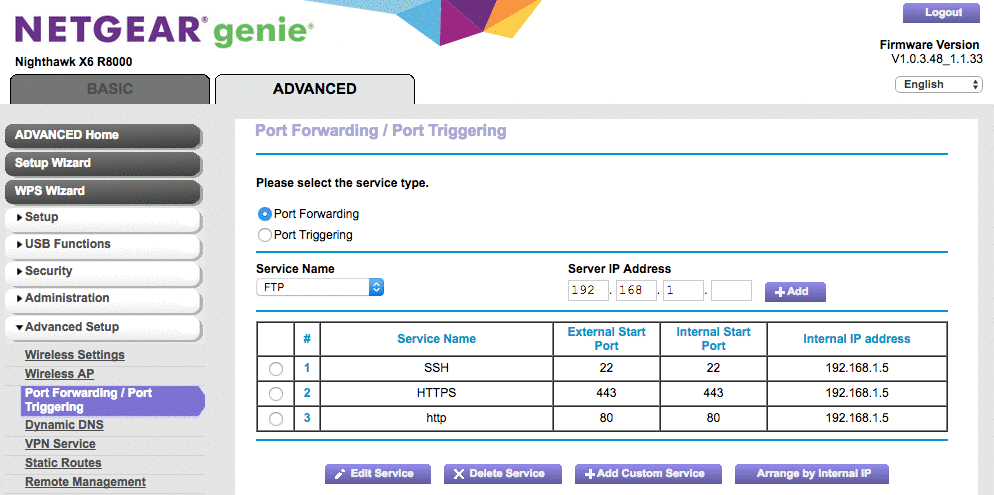
Task: Click row number 1 in table
Action: [x=307, y=368]
